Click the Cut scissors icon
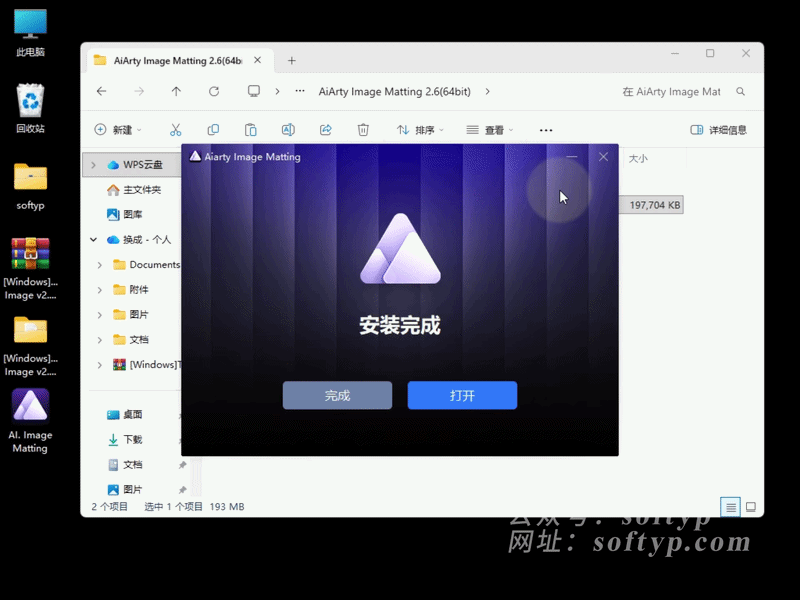800x600 pixels. 176,130
